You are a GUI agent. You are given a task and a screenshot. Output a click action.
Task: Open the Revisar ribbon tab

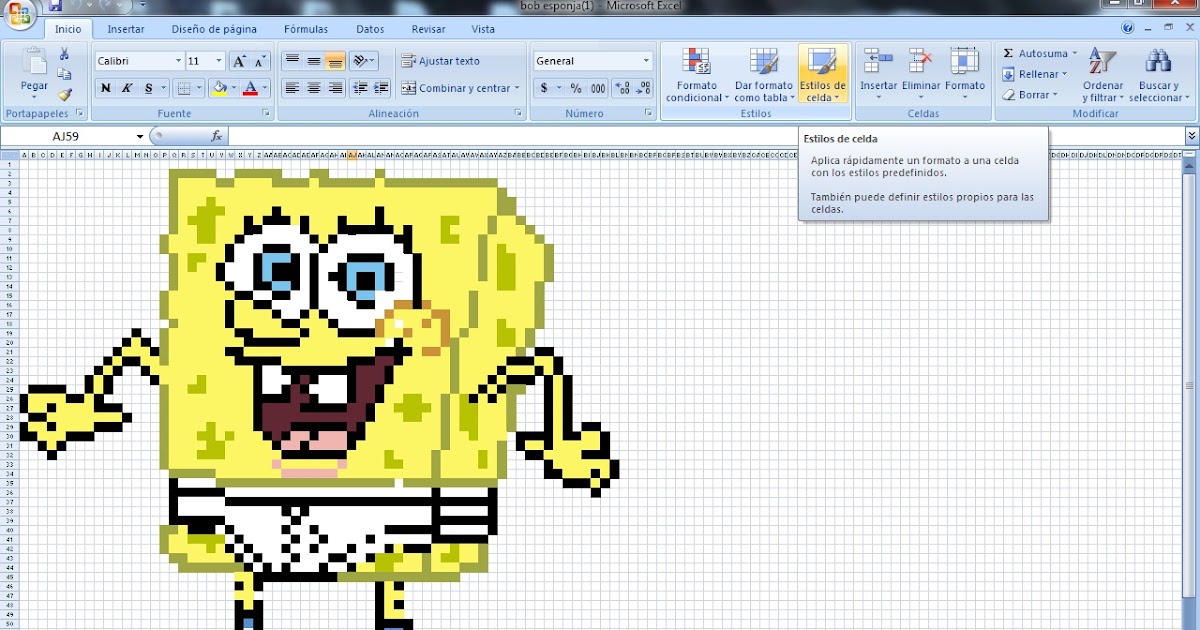pyautogui.click(x=428, y=29)
